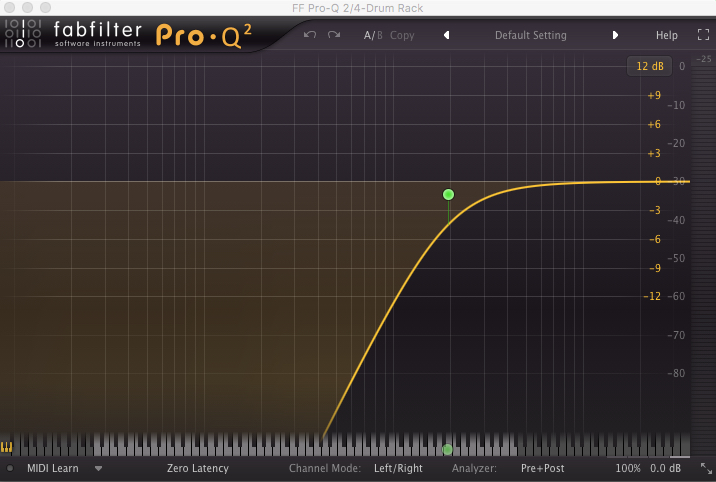716x482 pixels.
Task: Click the redo arrow icon
Action: (334, 35)
